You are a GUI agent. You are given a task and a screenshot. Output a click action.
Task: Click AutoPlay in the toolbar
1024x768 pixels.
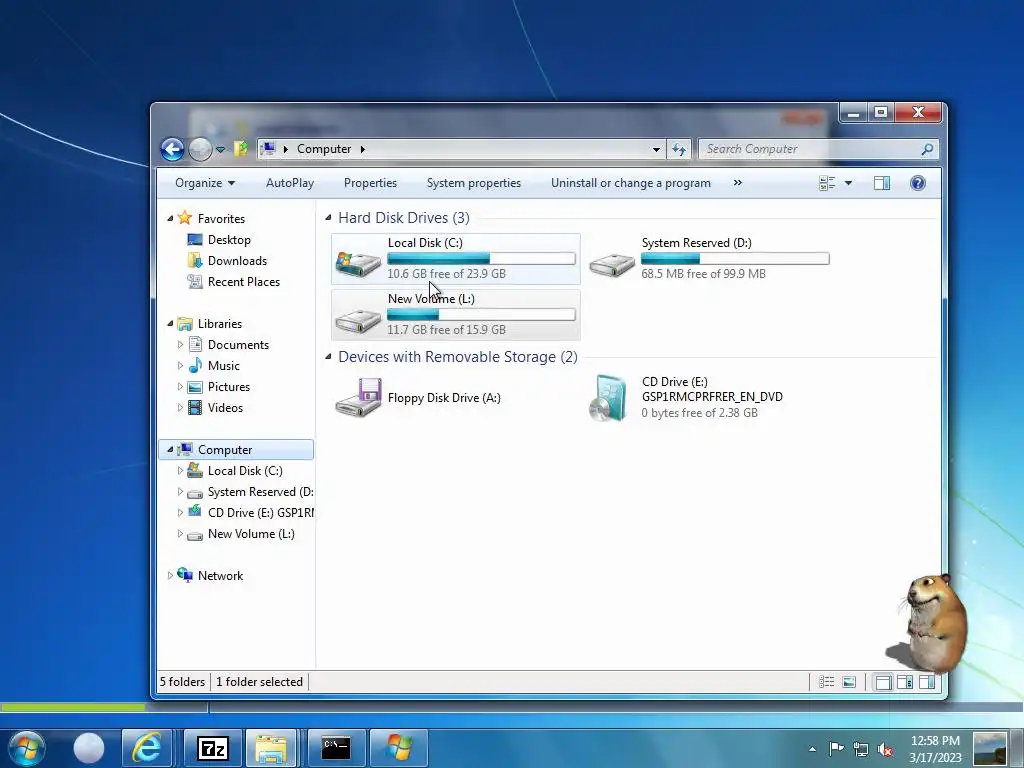pyautogui.click(x=290, y=183)
